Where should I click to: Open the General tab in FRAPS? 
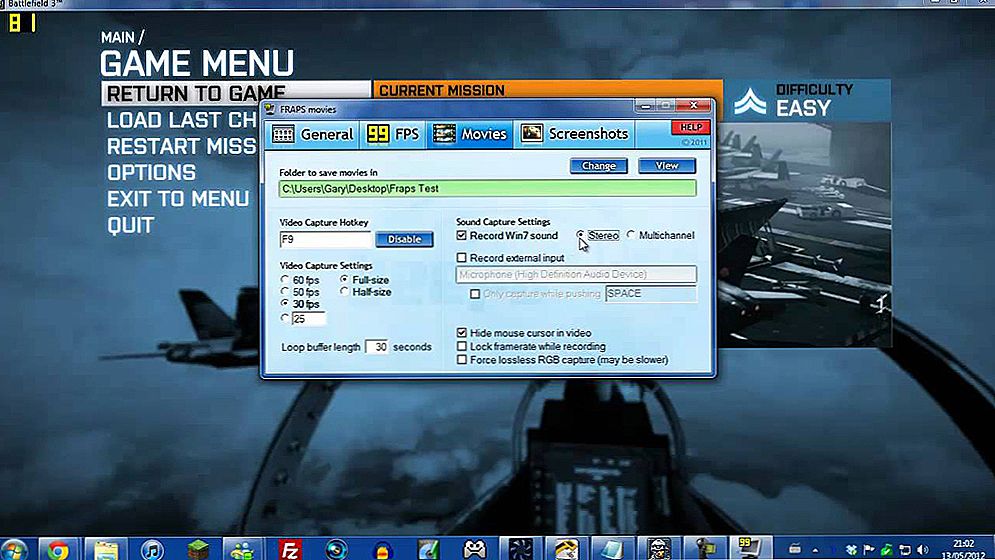pos(313,134)
